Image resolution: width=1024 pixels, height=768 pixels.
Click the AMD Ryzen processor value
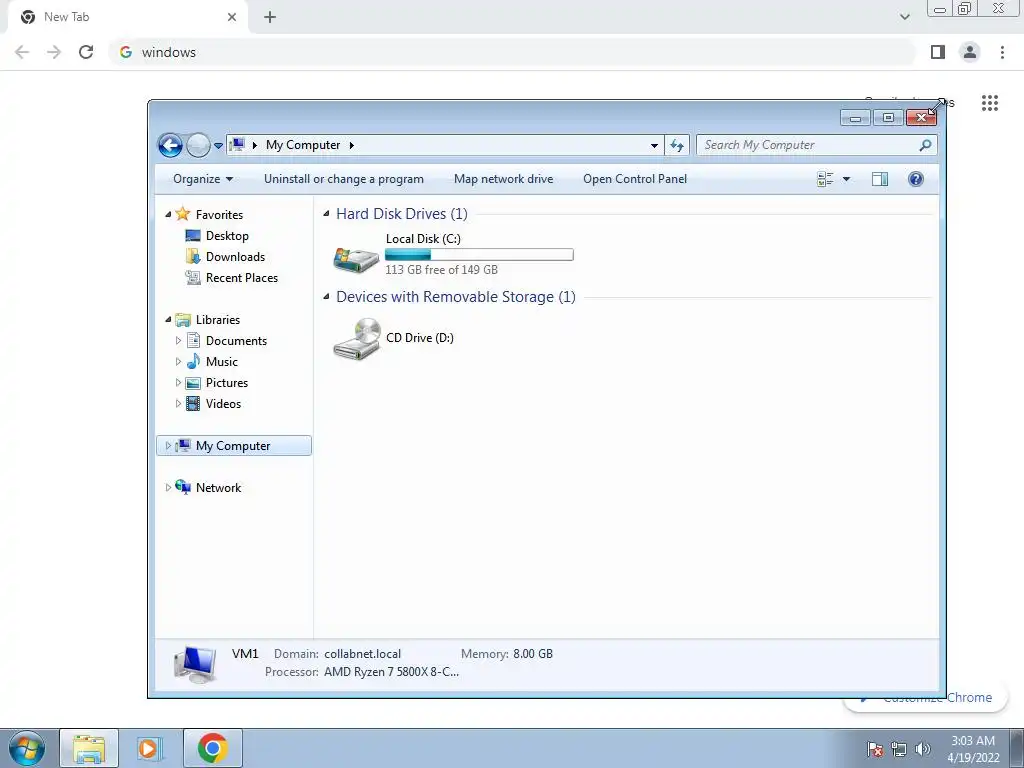coord(391,672)
